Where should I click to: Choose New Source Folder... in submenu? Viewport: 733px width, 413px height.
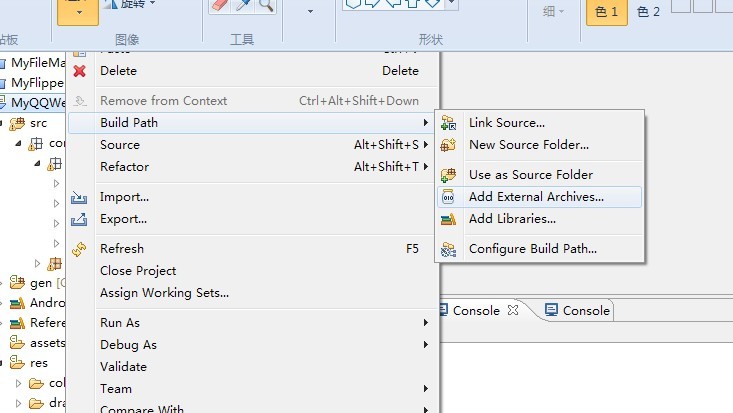(539, 145)
